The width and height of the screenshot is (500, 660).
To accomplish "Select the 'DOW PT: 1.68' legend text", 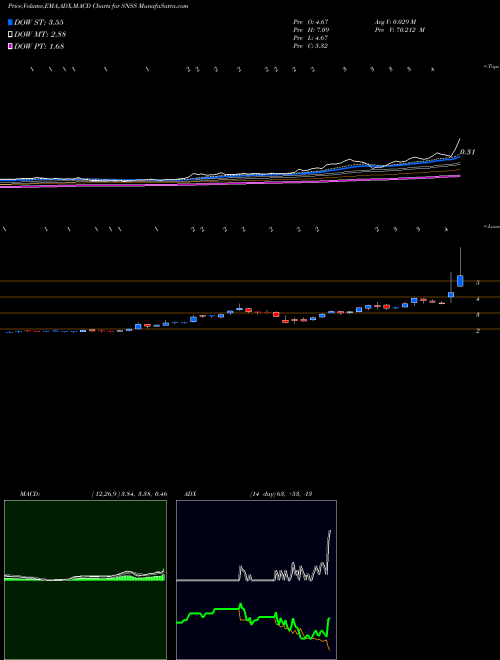I will click(39, 47).
